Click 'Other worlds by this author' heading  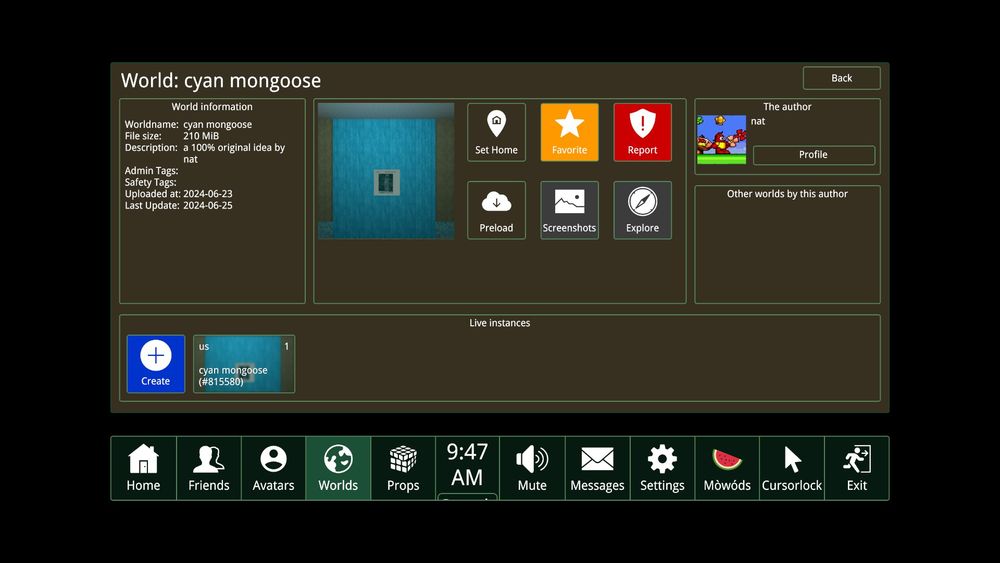coord(787,194)
